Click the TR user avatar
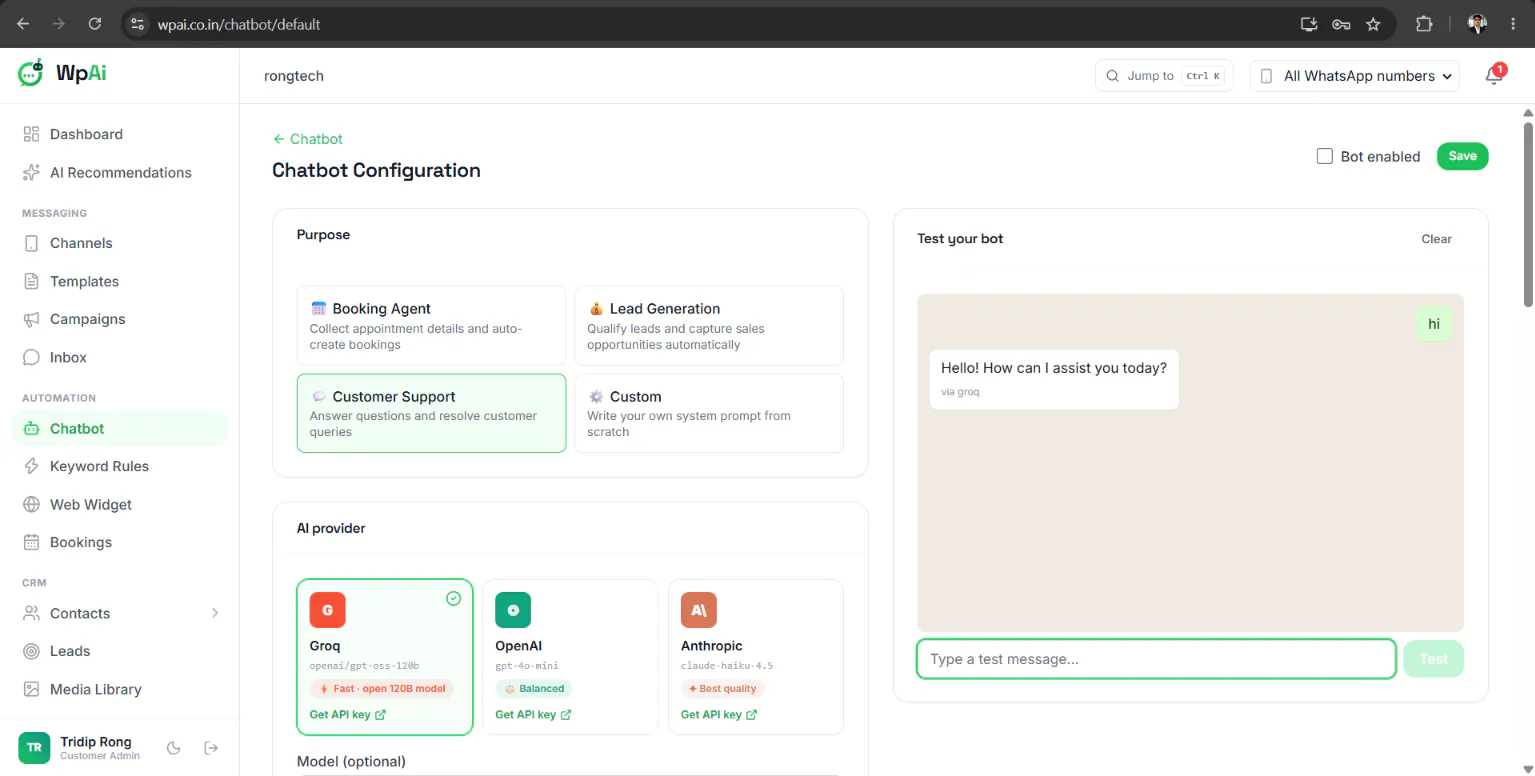 tap(34, 748)
